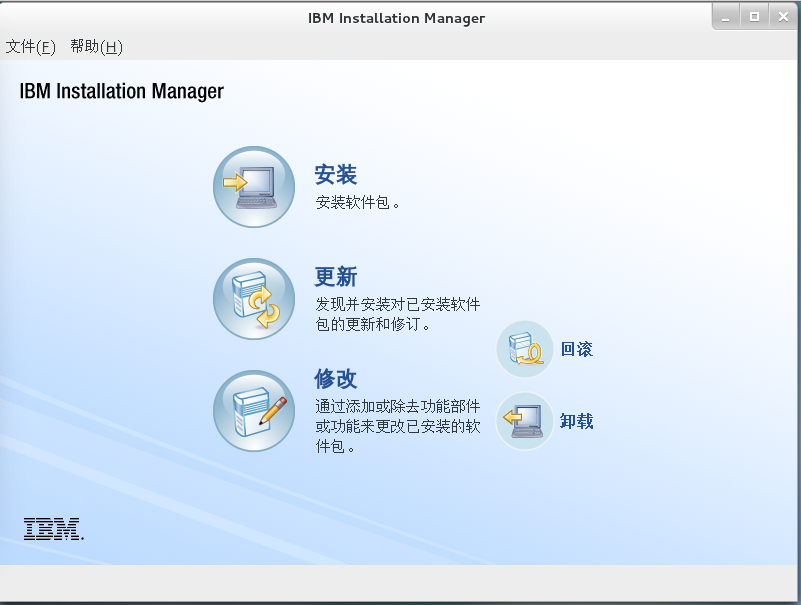Click the Install (安装) computer icon
Image resolution: width=801 pixels, height=605 pixels.
254,187
